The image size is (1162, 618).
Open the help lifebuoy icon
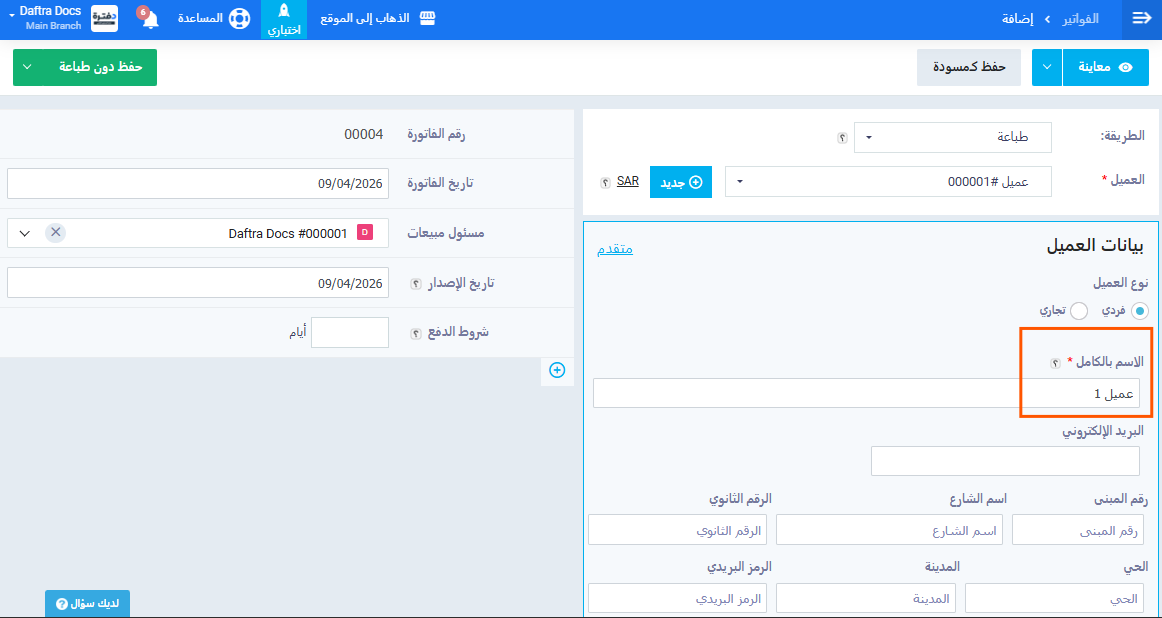(x=239, y=19)
